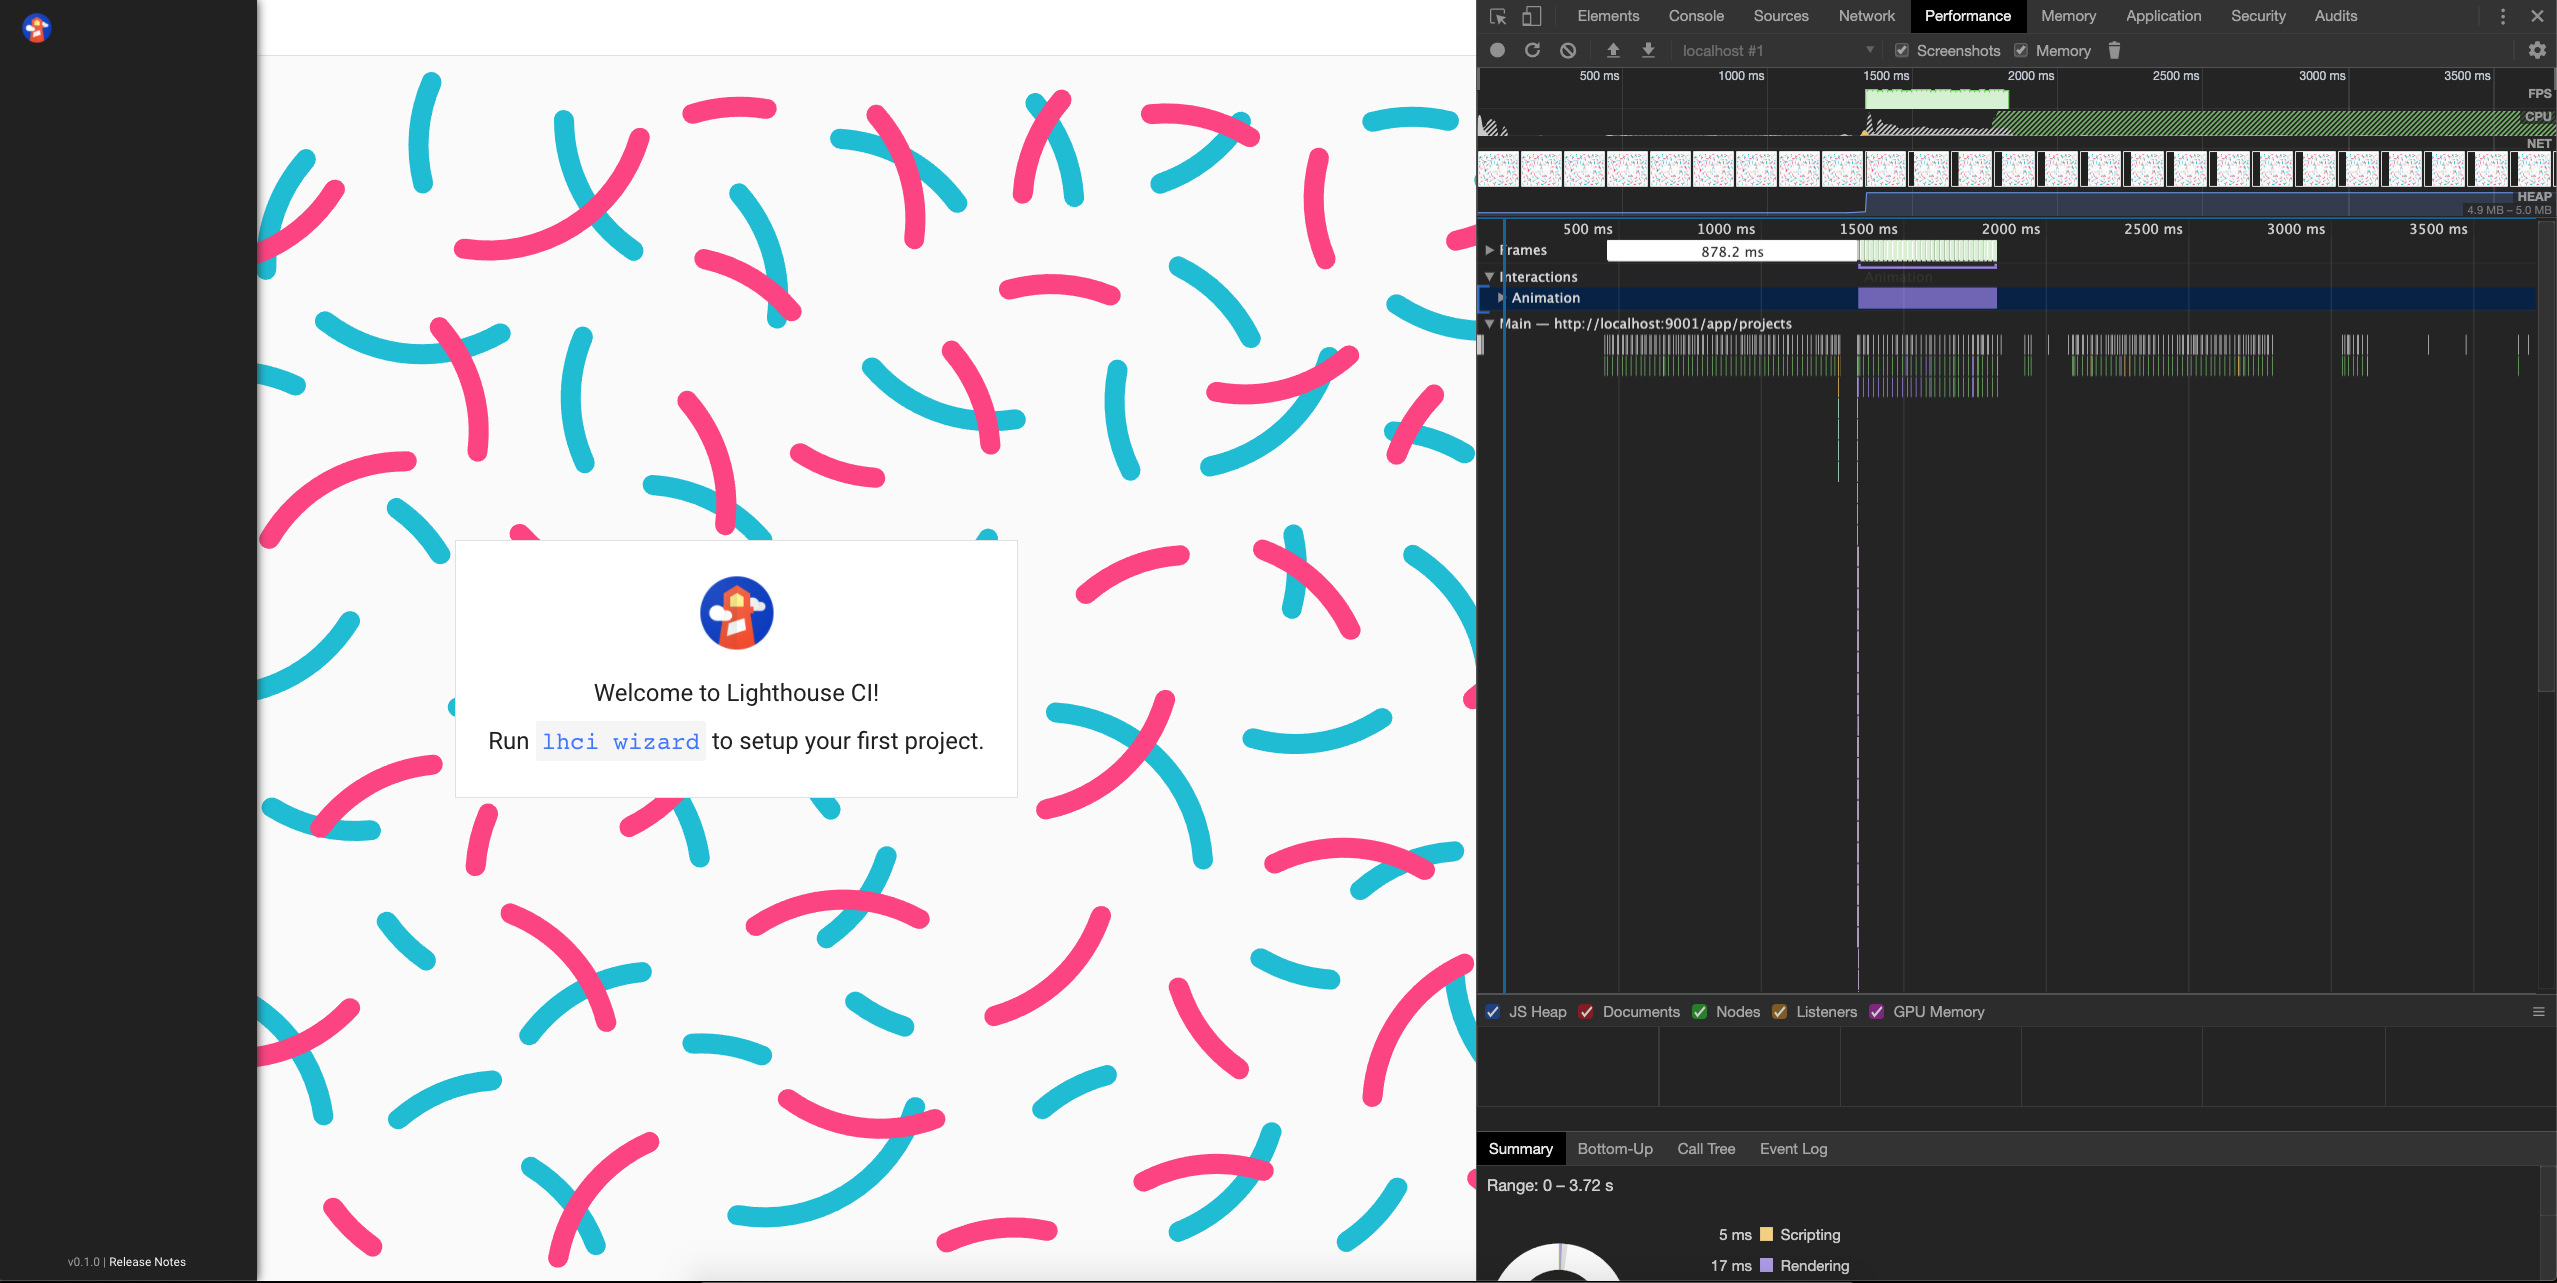
Task: Expand the Animation row
Action: pos(1501,298)
